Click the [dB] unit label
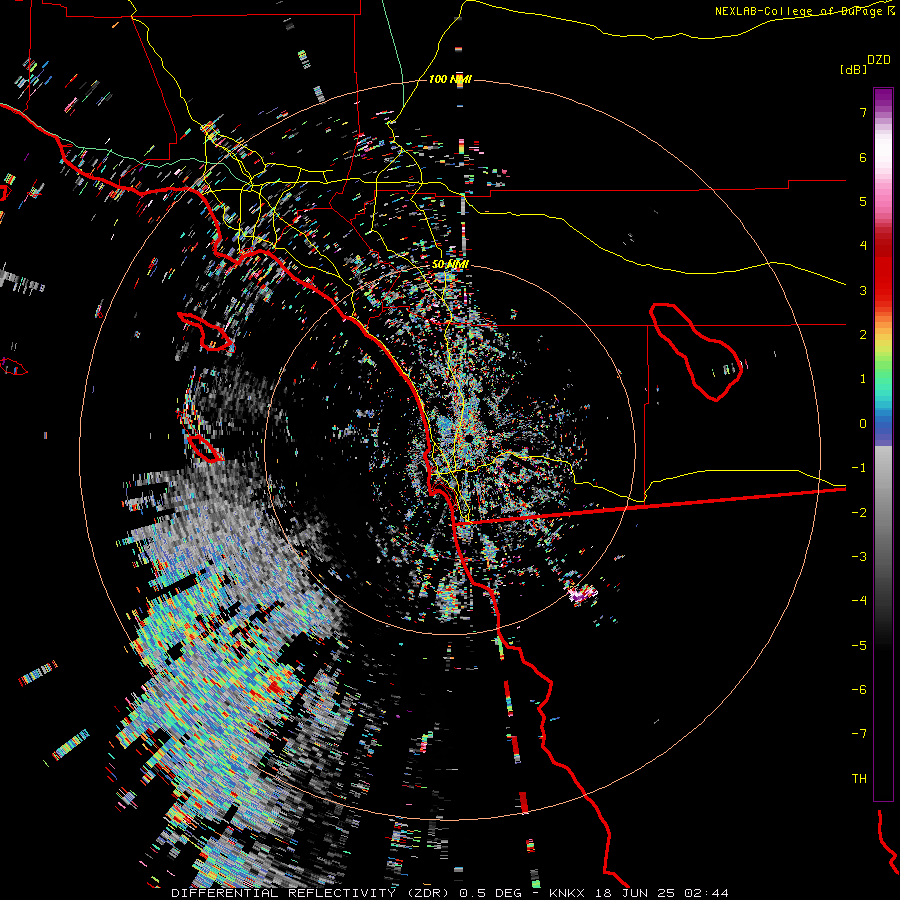The width and height of the screenshot is (900, 900). 853,69
